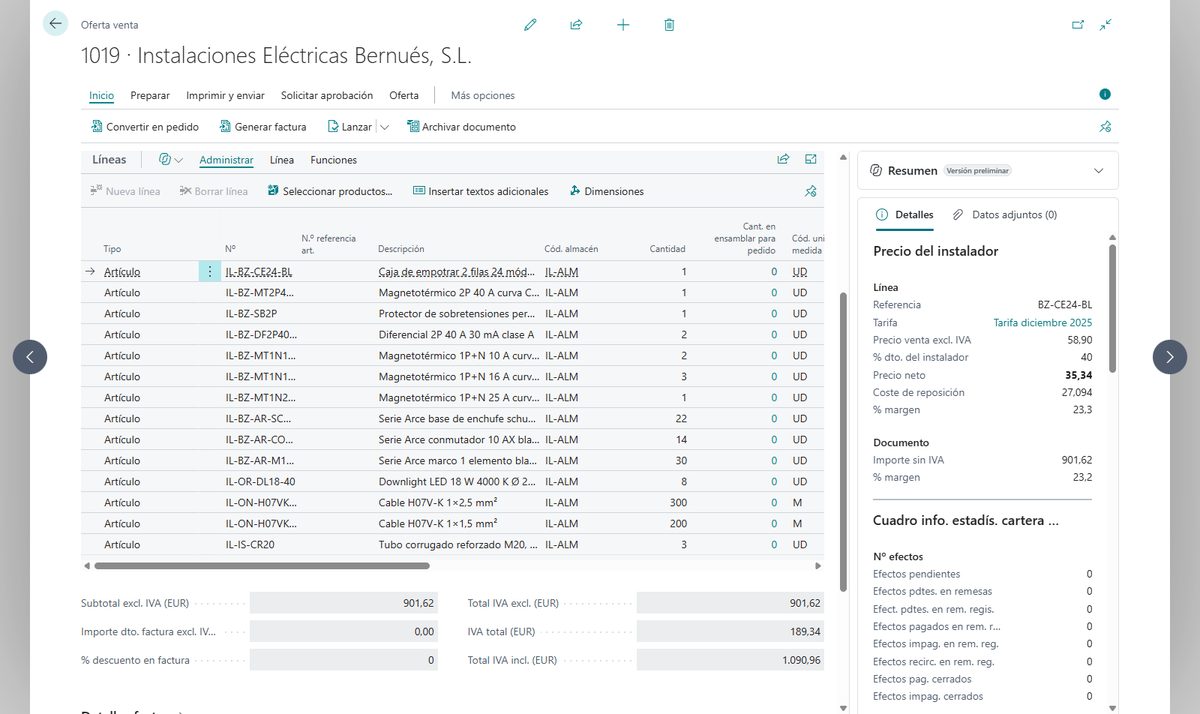Click Convertir en pedido
The image size is (1200, 714).
tap(144, 127)
